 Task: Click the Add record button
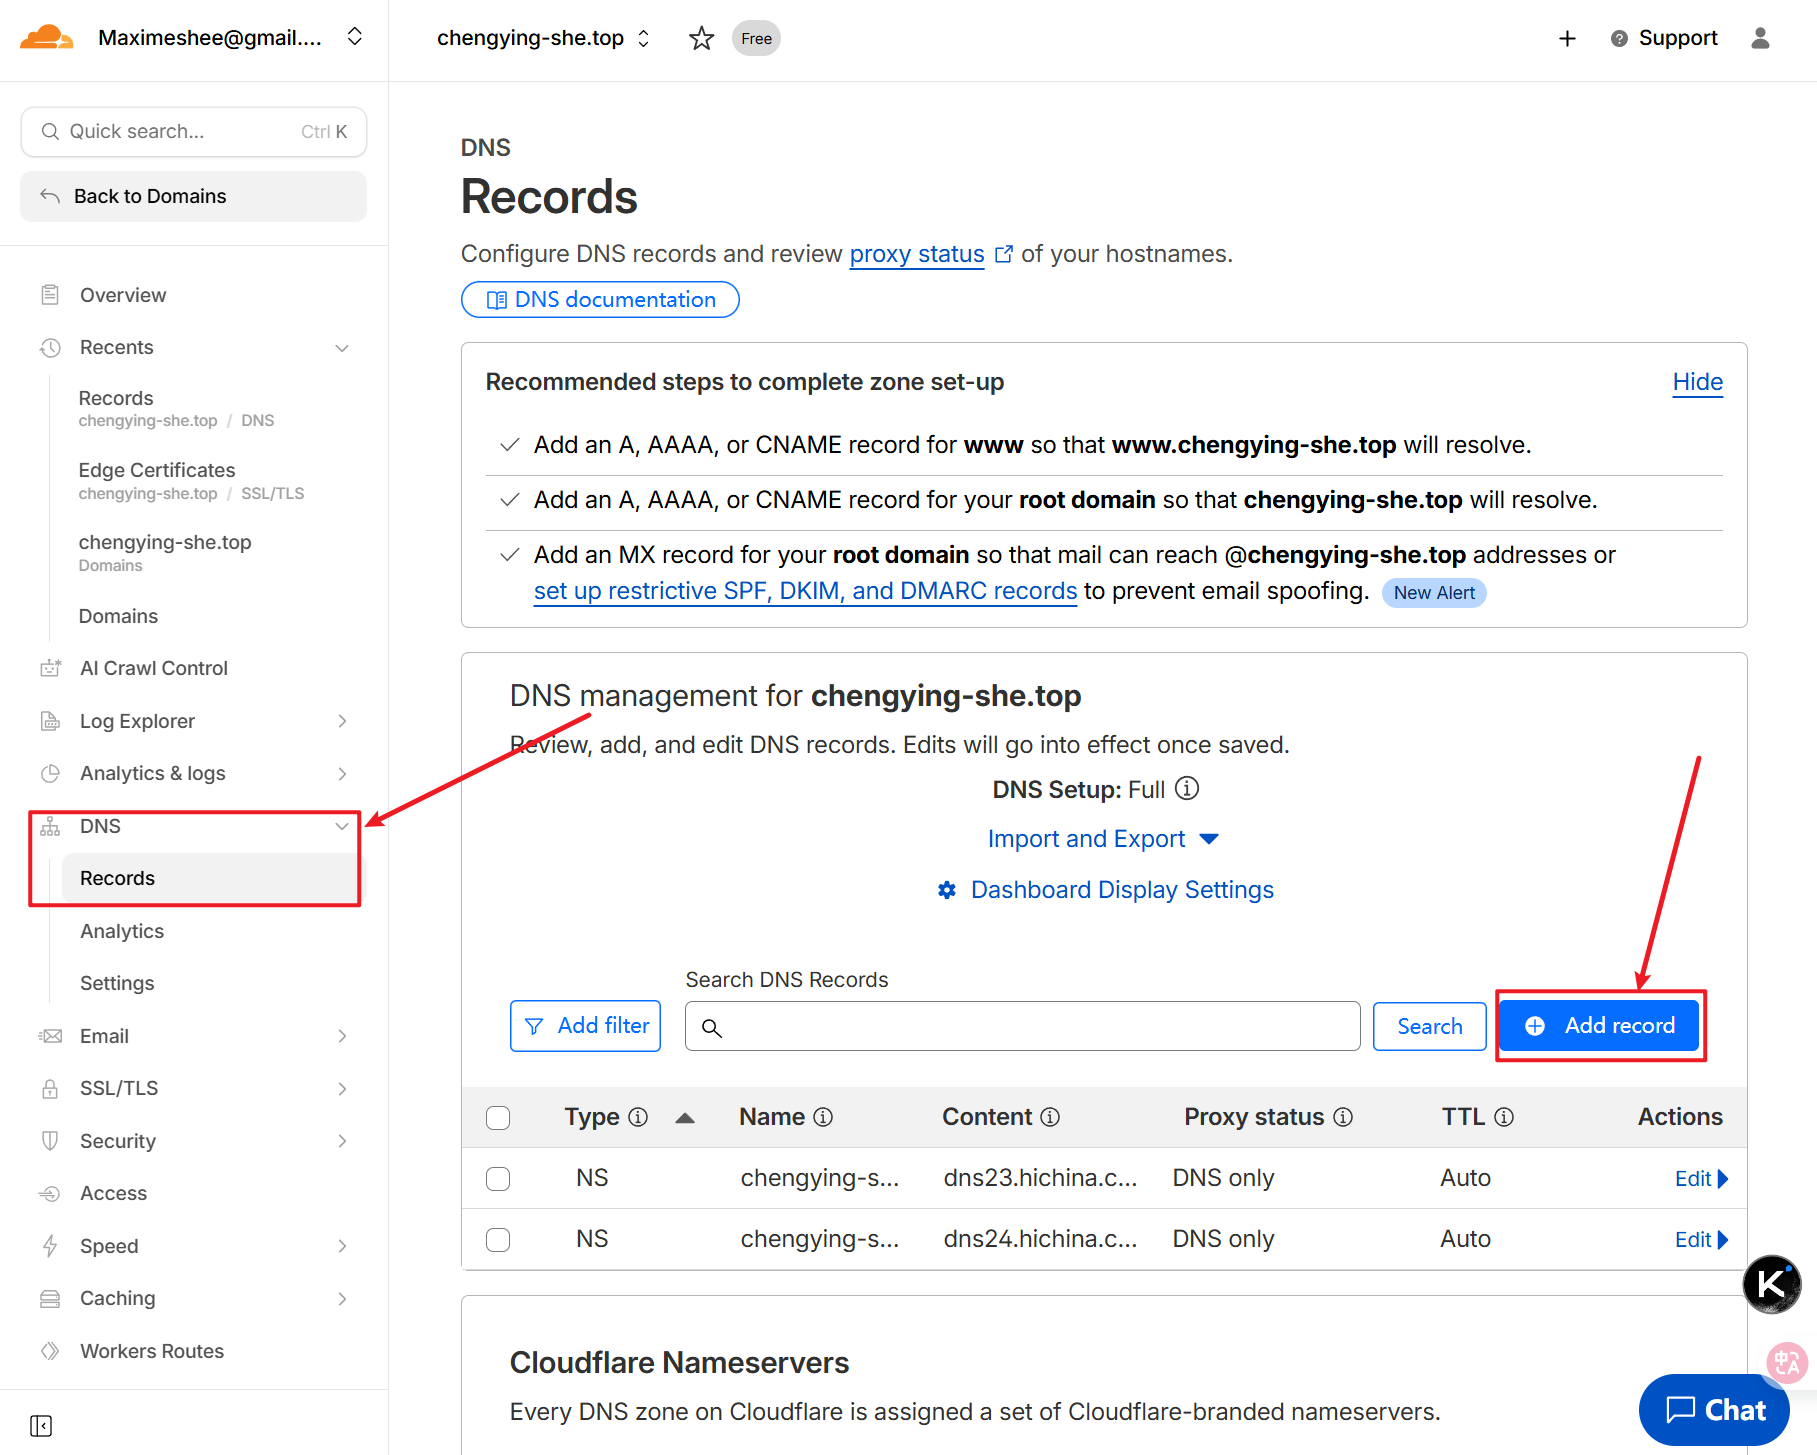point(1599,1026)
